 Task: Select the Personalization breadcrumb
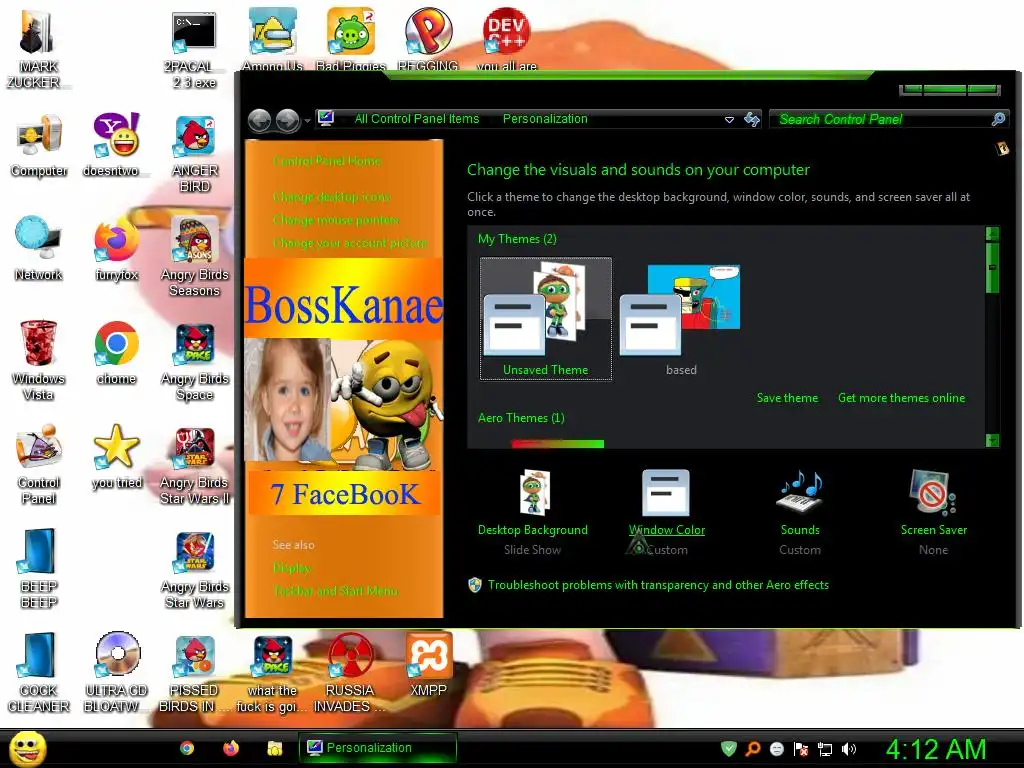545,119
